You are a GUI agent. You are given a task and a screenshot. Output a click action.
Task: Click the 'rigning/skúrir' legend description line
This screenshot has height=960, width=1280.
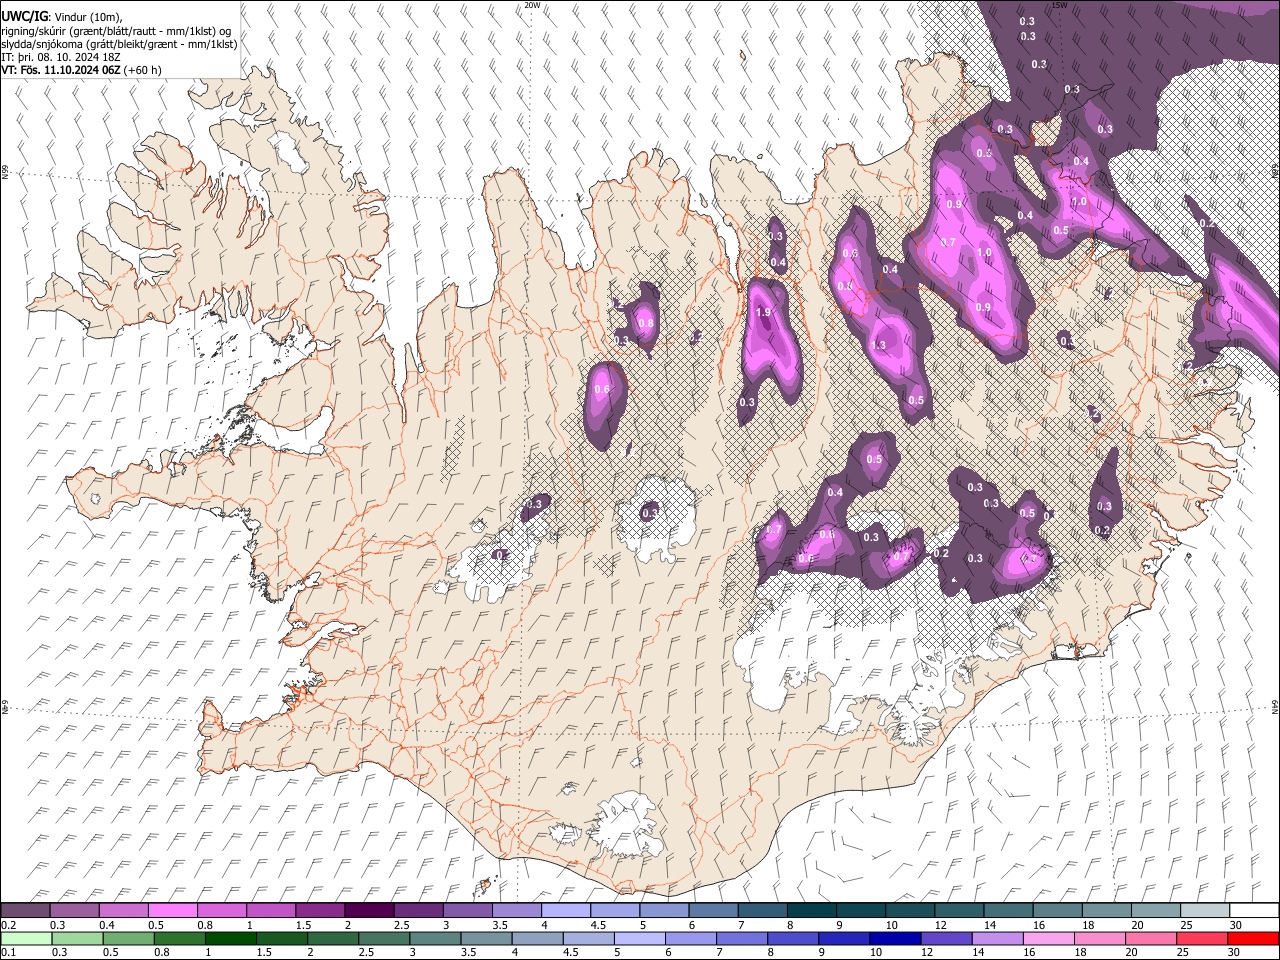point(116,30)
